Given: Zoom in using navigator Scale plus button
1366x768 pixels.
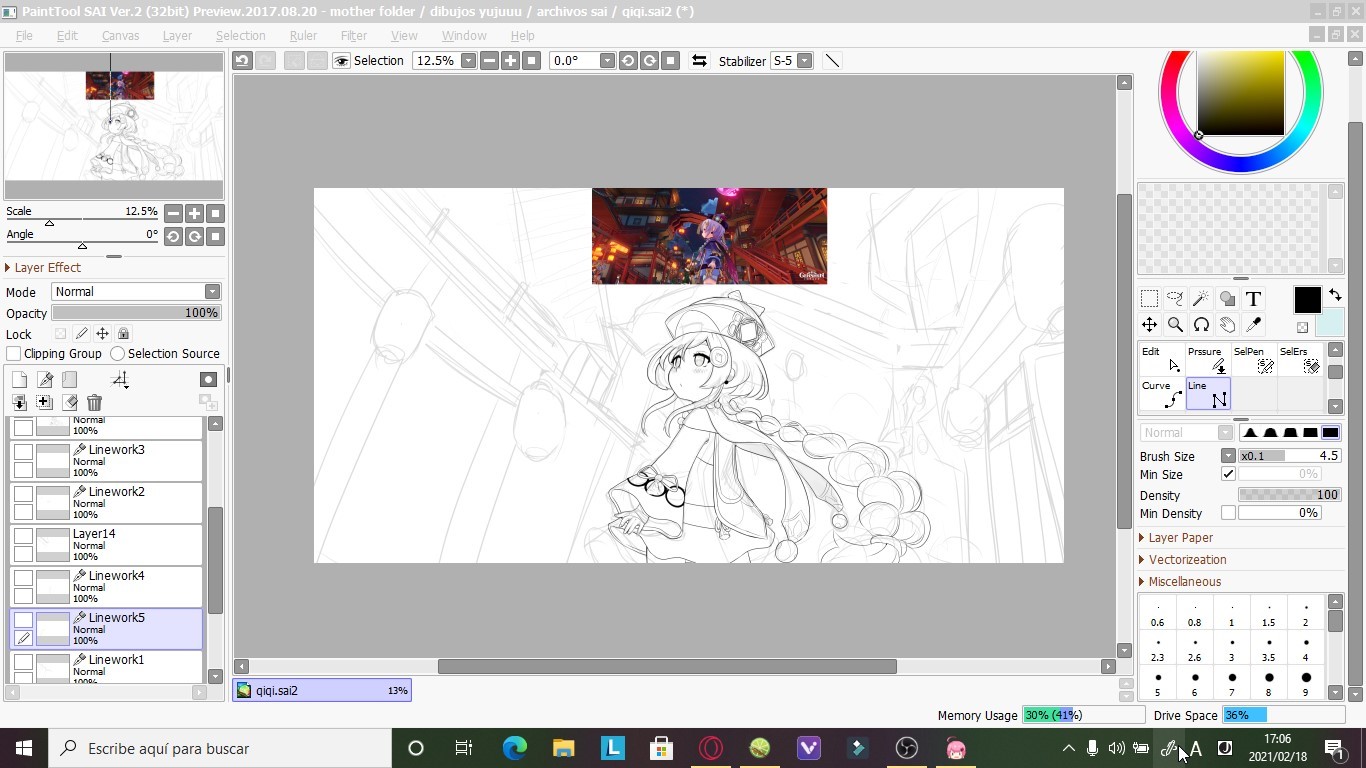Looking at the screenshot, I should coord(194,213).
